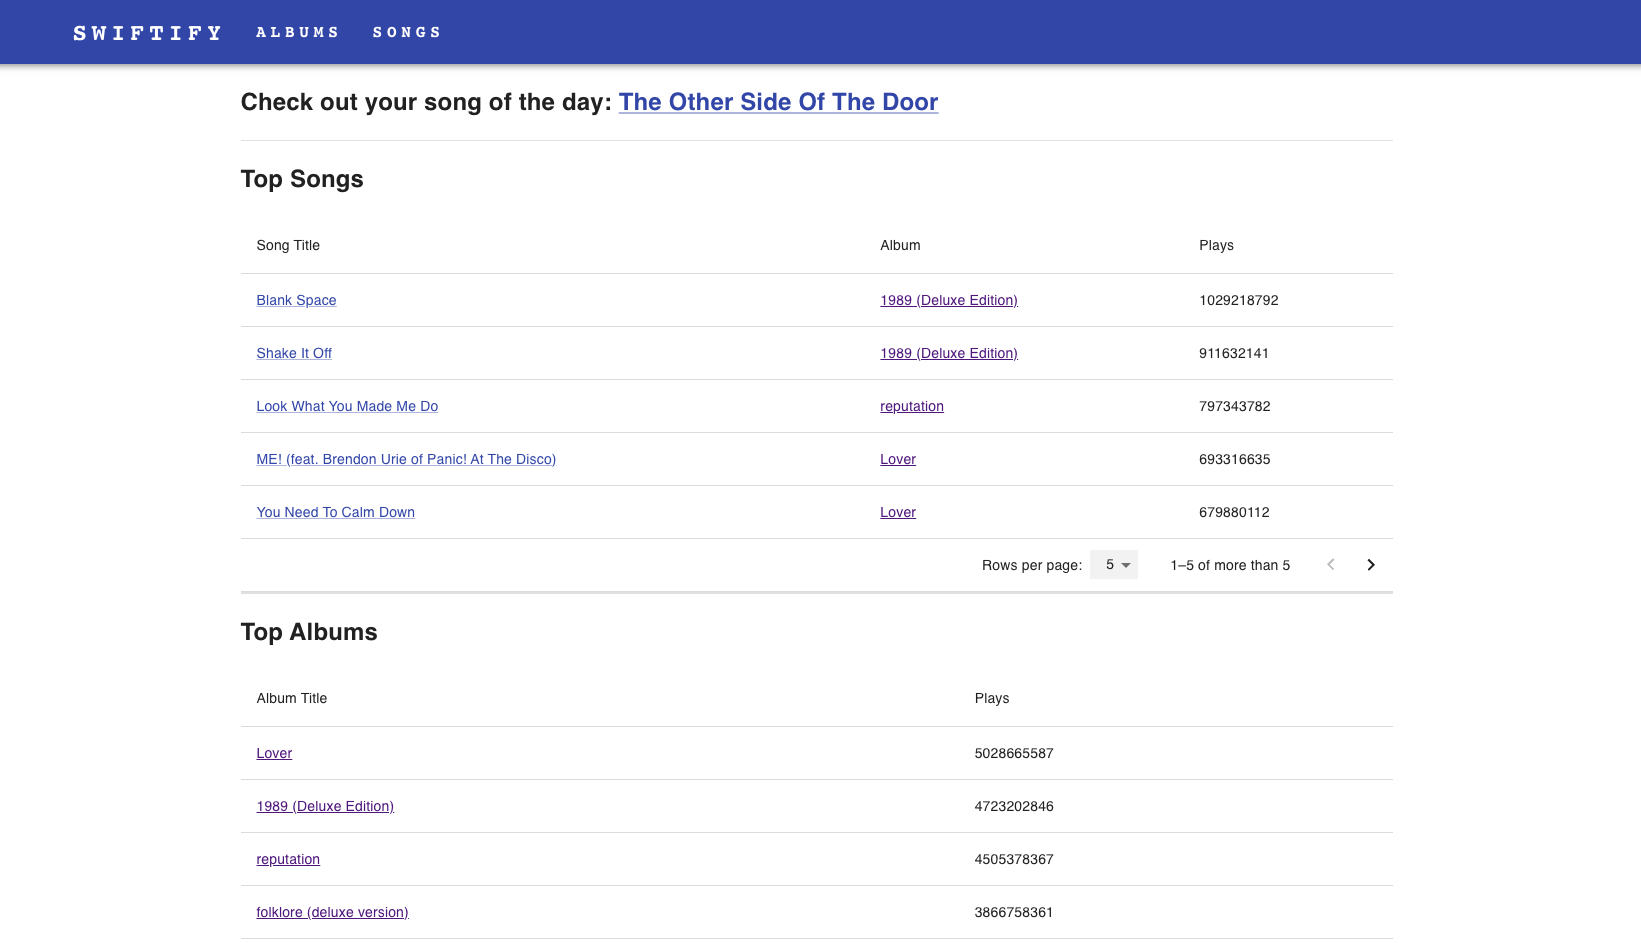Click the previous page arrow in Top Songs

point(1330,564)
